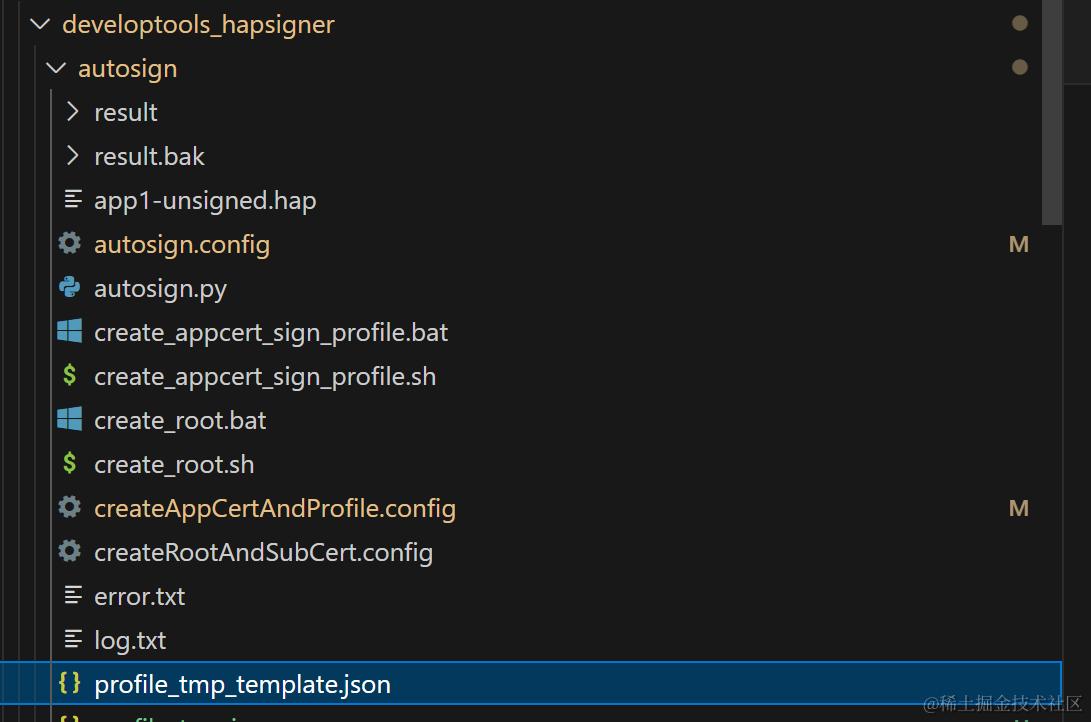Click M status badge of createAppCertAndProfile.config

(x=1019, y=508)
